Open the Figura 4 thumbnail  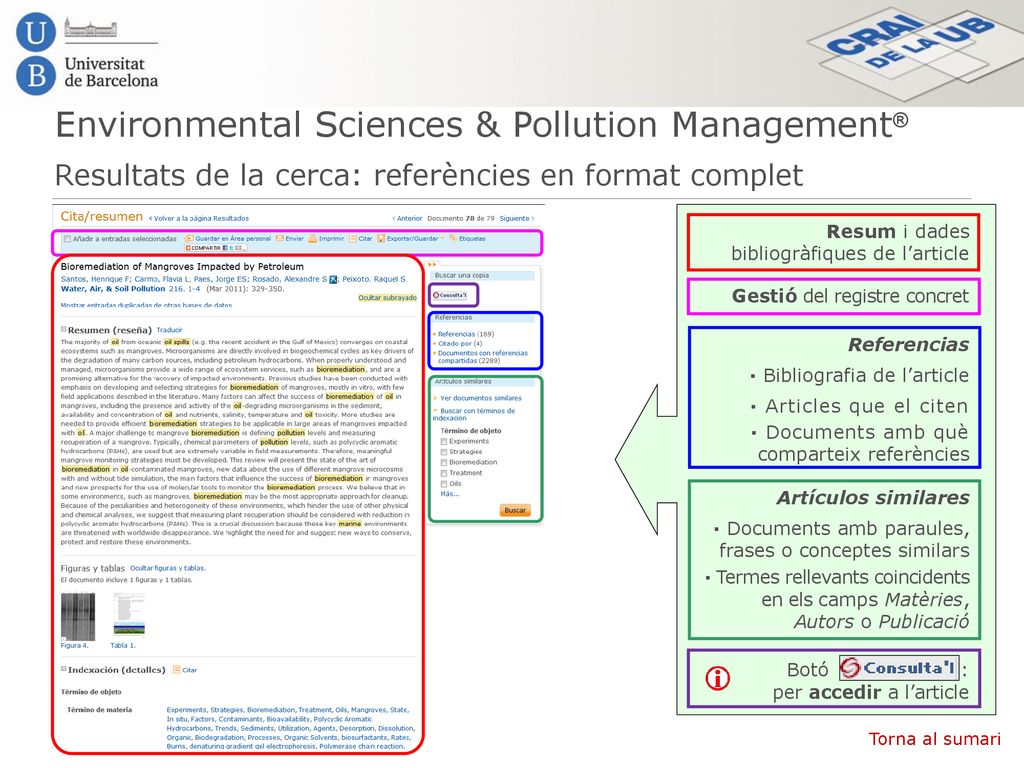[78, 616]
